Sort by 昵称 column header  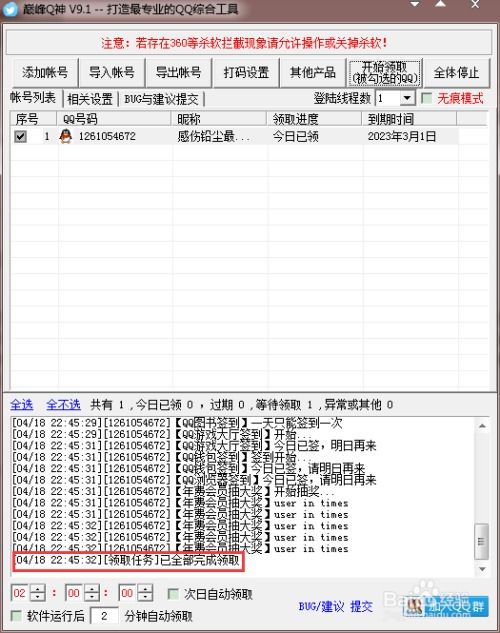coord(219,119)
